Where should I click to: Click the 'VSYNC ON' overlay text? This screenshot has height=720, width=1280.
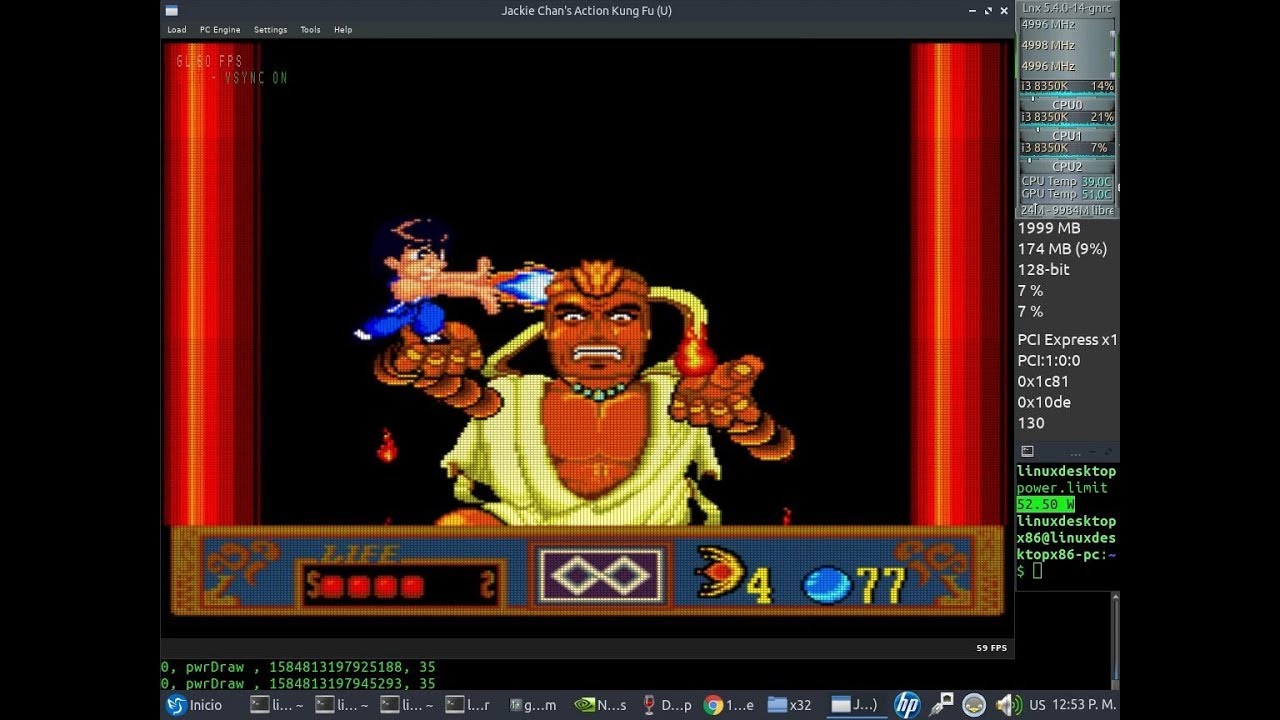256,78
